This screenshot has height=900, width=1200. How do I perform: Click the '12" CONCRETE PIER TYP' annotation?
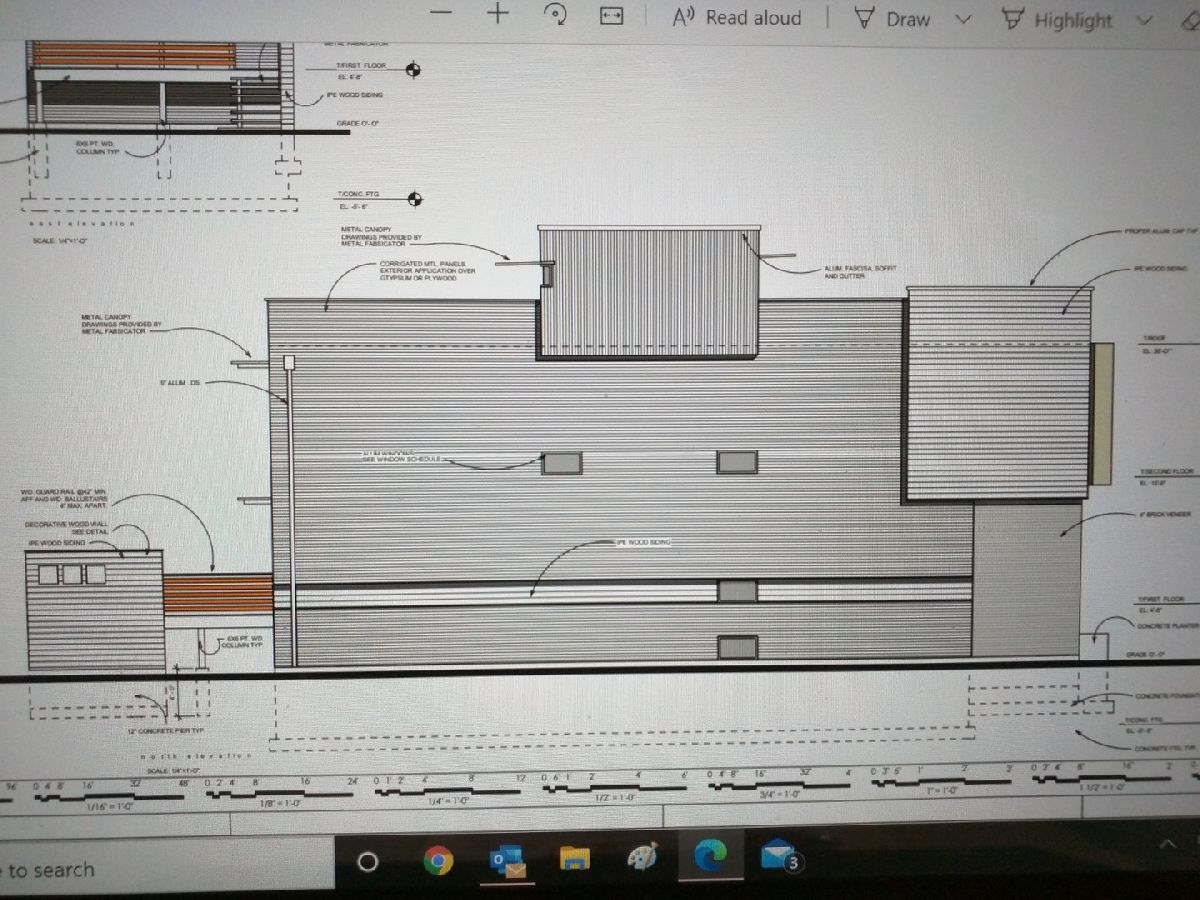165,731
